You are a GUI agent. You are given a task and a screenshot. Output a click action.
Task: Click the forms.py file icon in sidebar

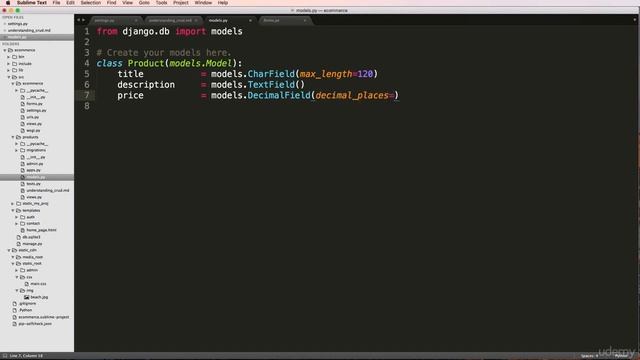point(22,104)
